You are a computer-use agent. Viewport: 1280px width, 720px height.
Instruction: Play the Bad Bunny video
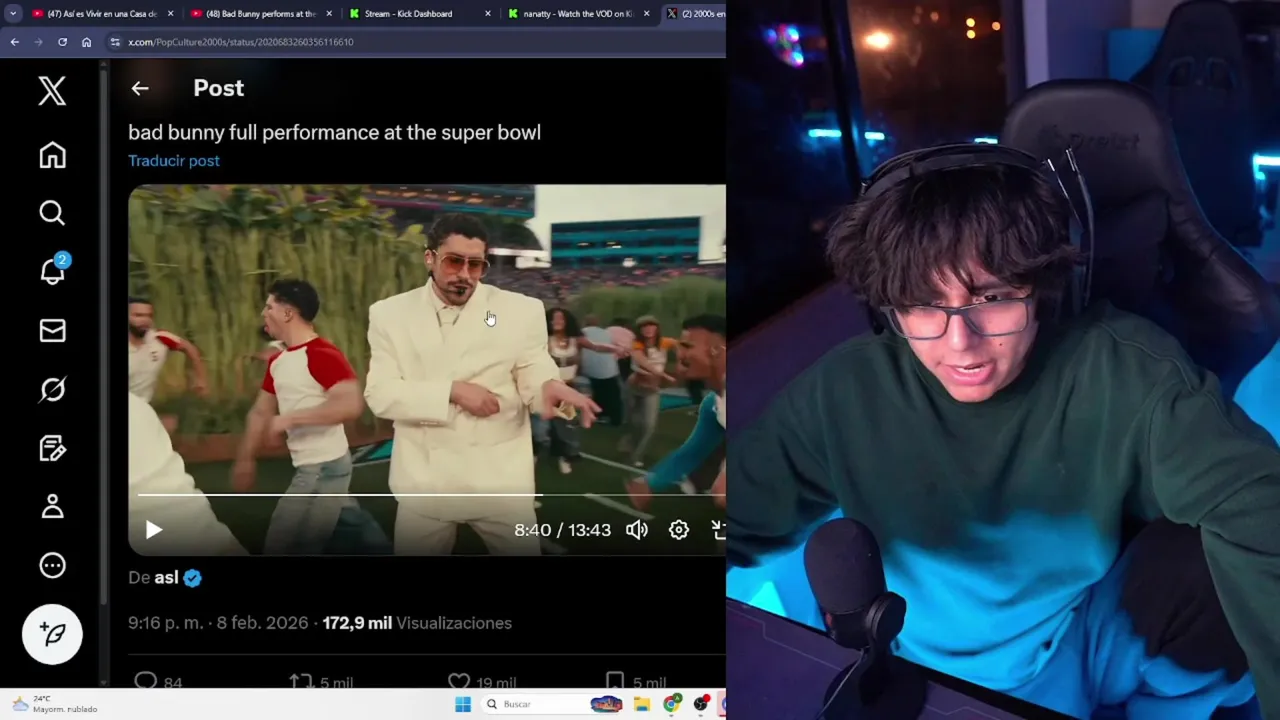tap(153, 530)
